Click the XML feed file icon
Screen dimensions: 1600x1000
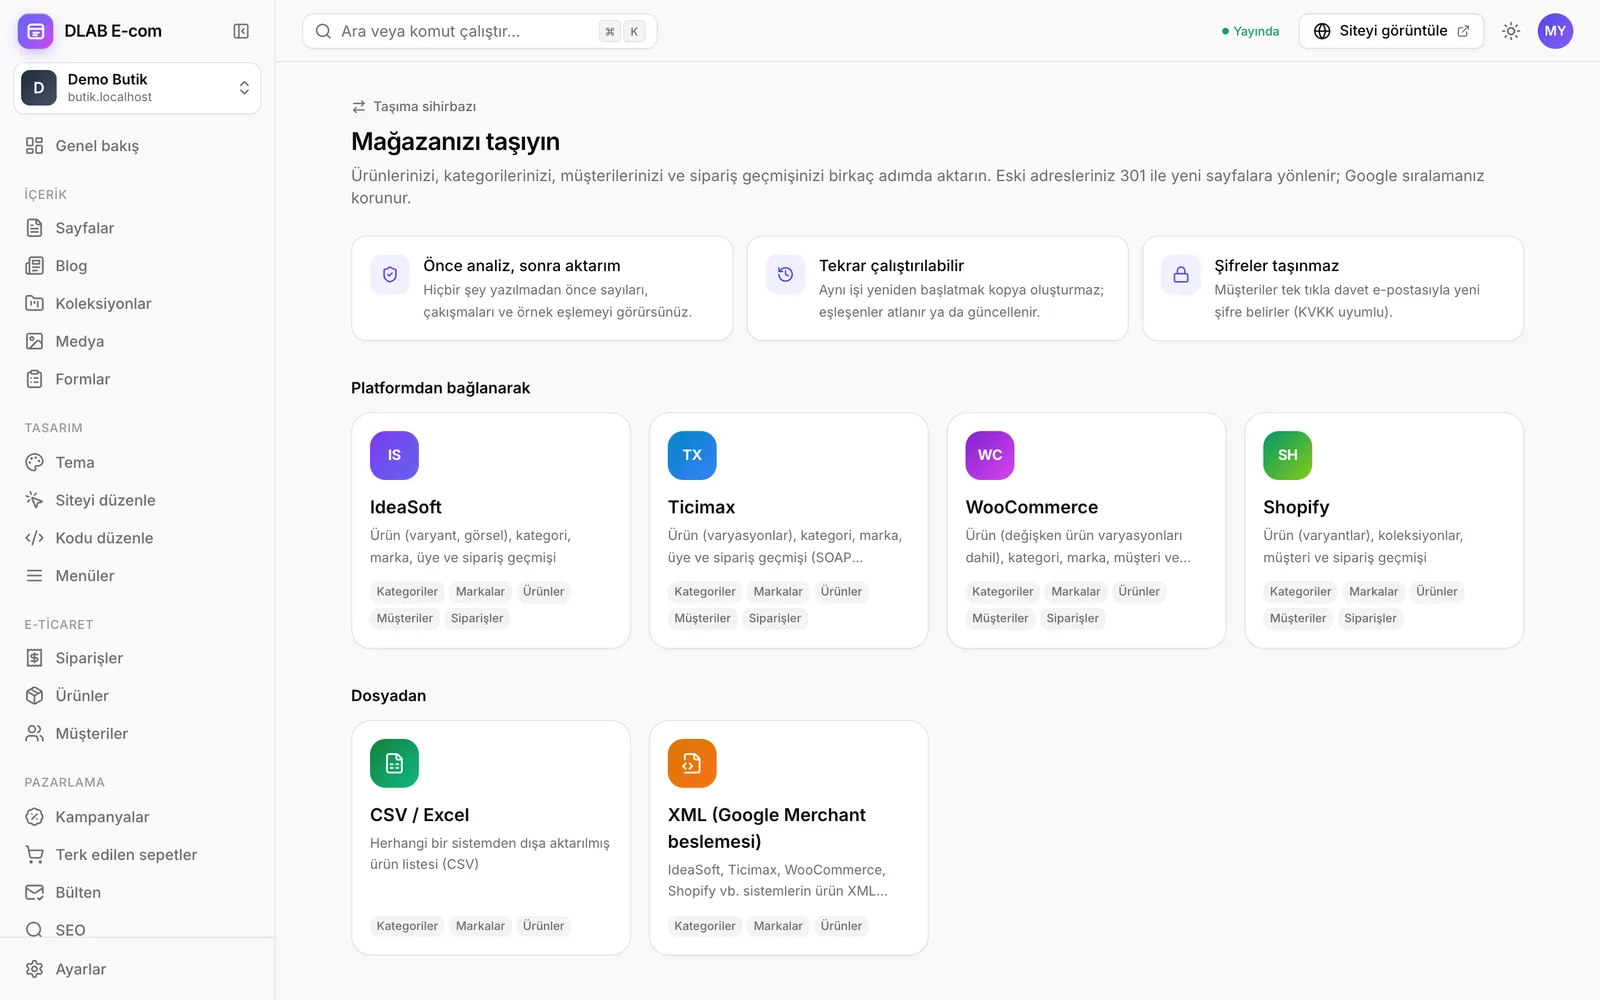coord(692,763)
